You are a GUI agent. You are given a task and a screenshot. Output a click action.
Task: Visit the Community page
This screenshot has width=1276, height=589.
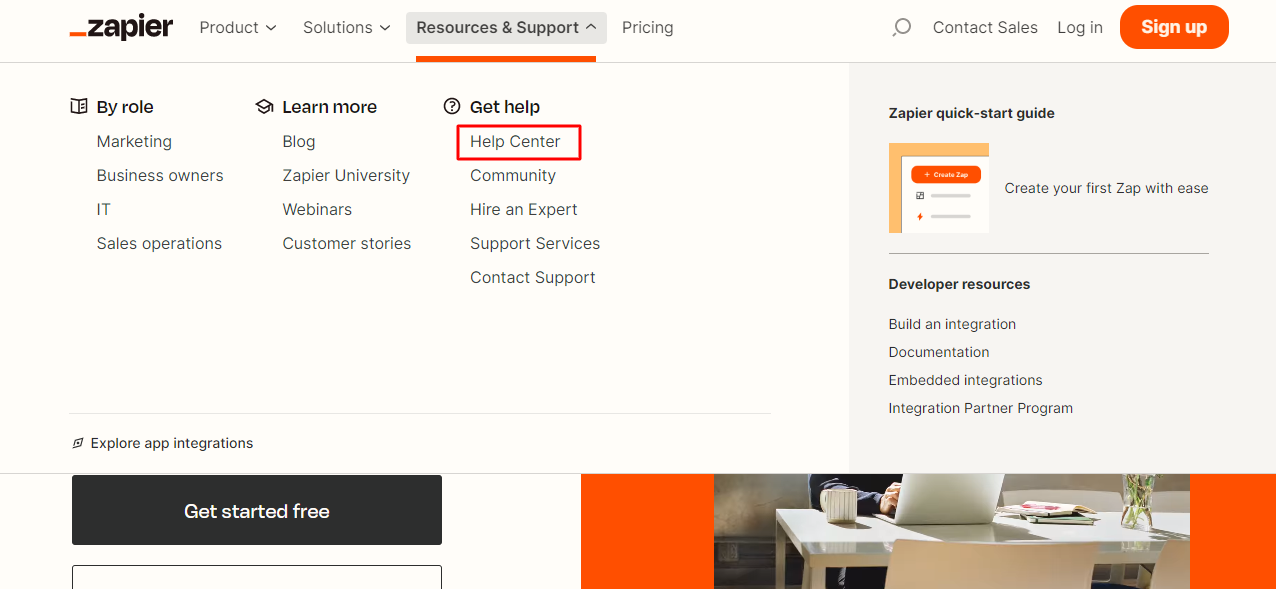[513, 175]
